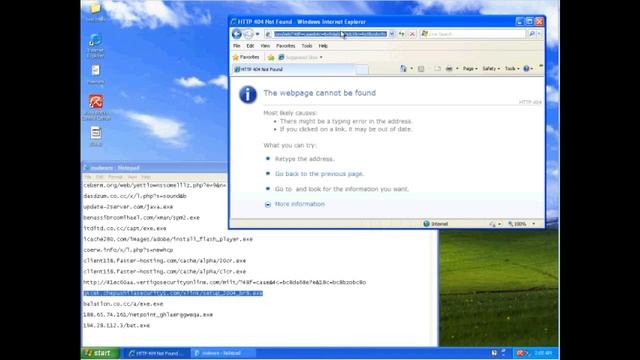Open the Page dropdown menu
This screenshot has height=360, width=640.
470,69
